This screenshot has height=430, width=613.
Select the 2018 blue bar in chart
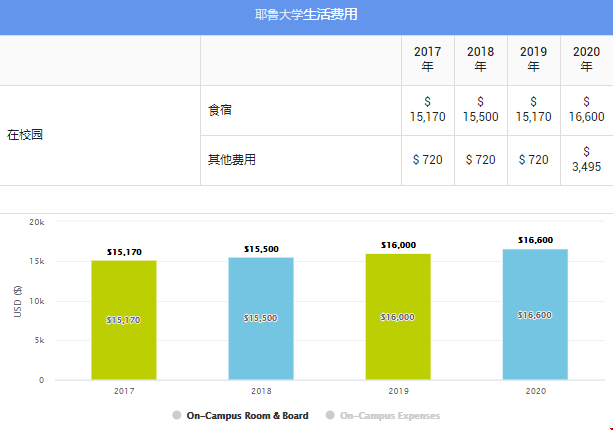(x=261, y=319)
